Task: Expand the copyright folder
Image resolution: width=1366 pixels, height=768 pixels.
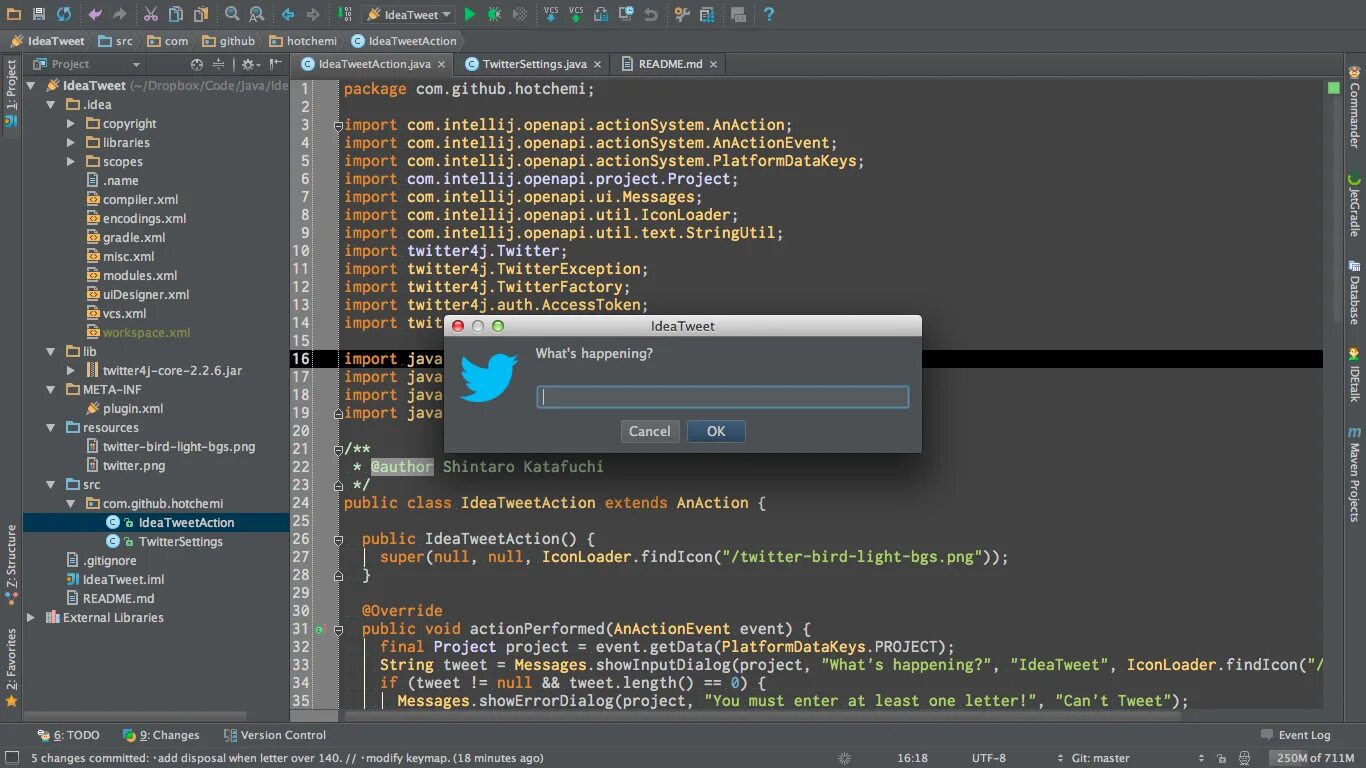Action: pos(71,123)
